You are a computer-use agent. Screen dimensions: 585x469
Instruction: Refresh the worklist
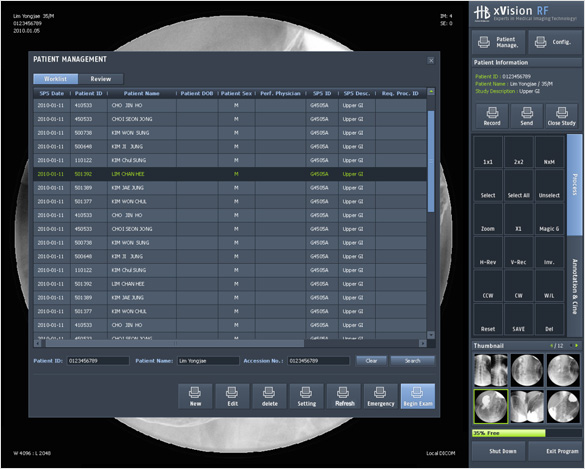click(x=344, y=396)
